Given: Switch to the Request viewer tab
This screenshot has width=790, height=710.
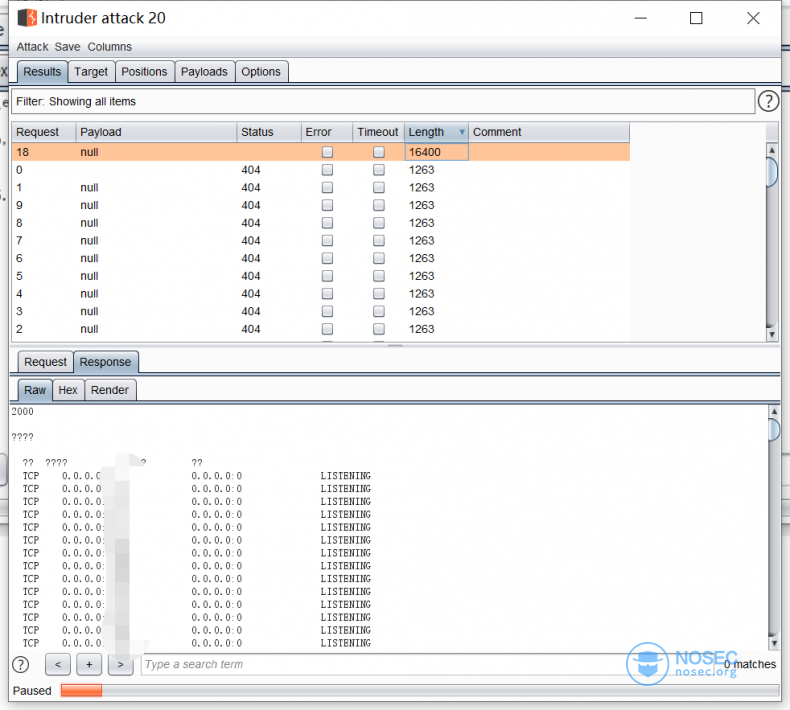Looking at the screenshot, I should pyautogui.click(x=45, y=362).
